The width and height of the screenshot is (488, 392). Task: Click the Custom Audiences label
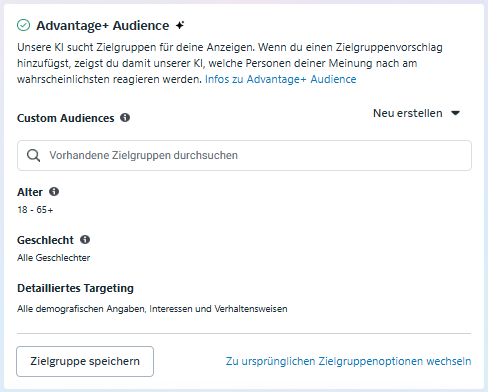[66, 118]
